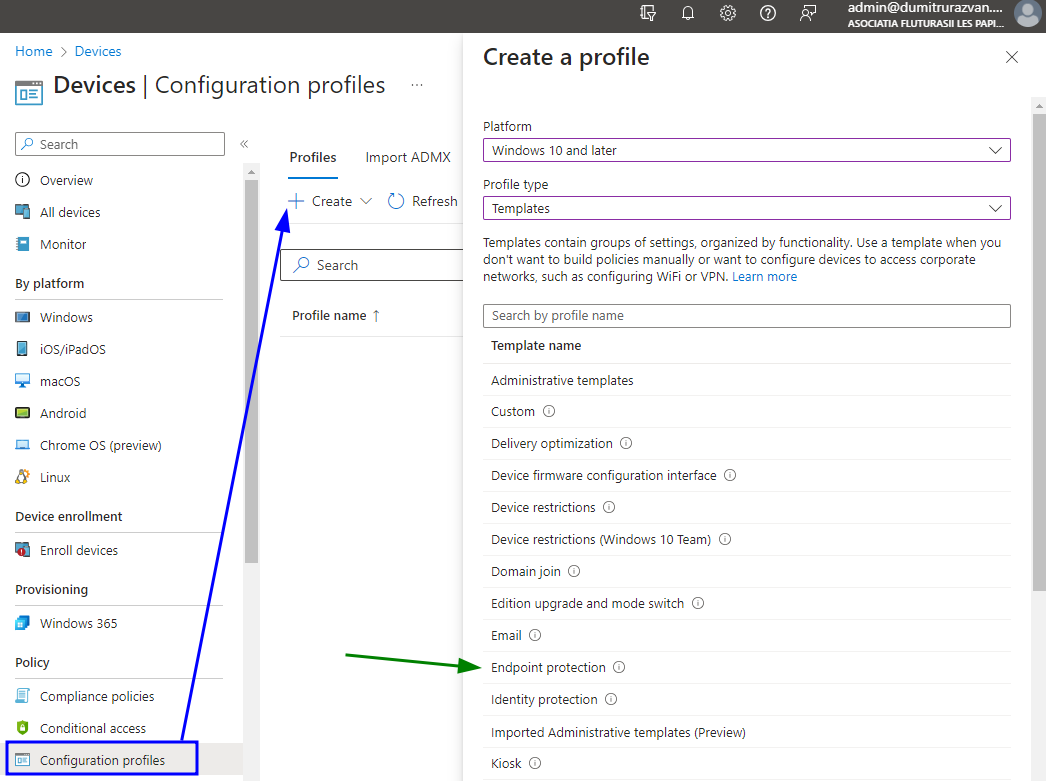Click the Cloud Shell icon in header
Viewport: 1046px width, 781px height.
[648, 13]
